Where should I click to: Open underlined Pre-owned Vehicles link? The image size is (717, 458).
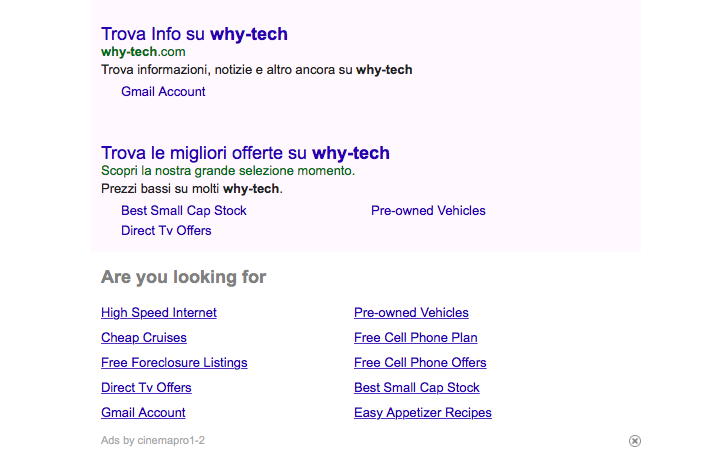coord(411,313)
